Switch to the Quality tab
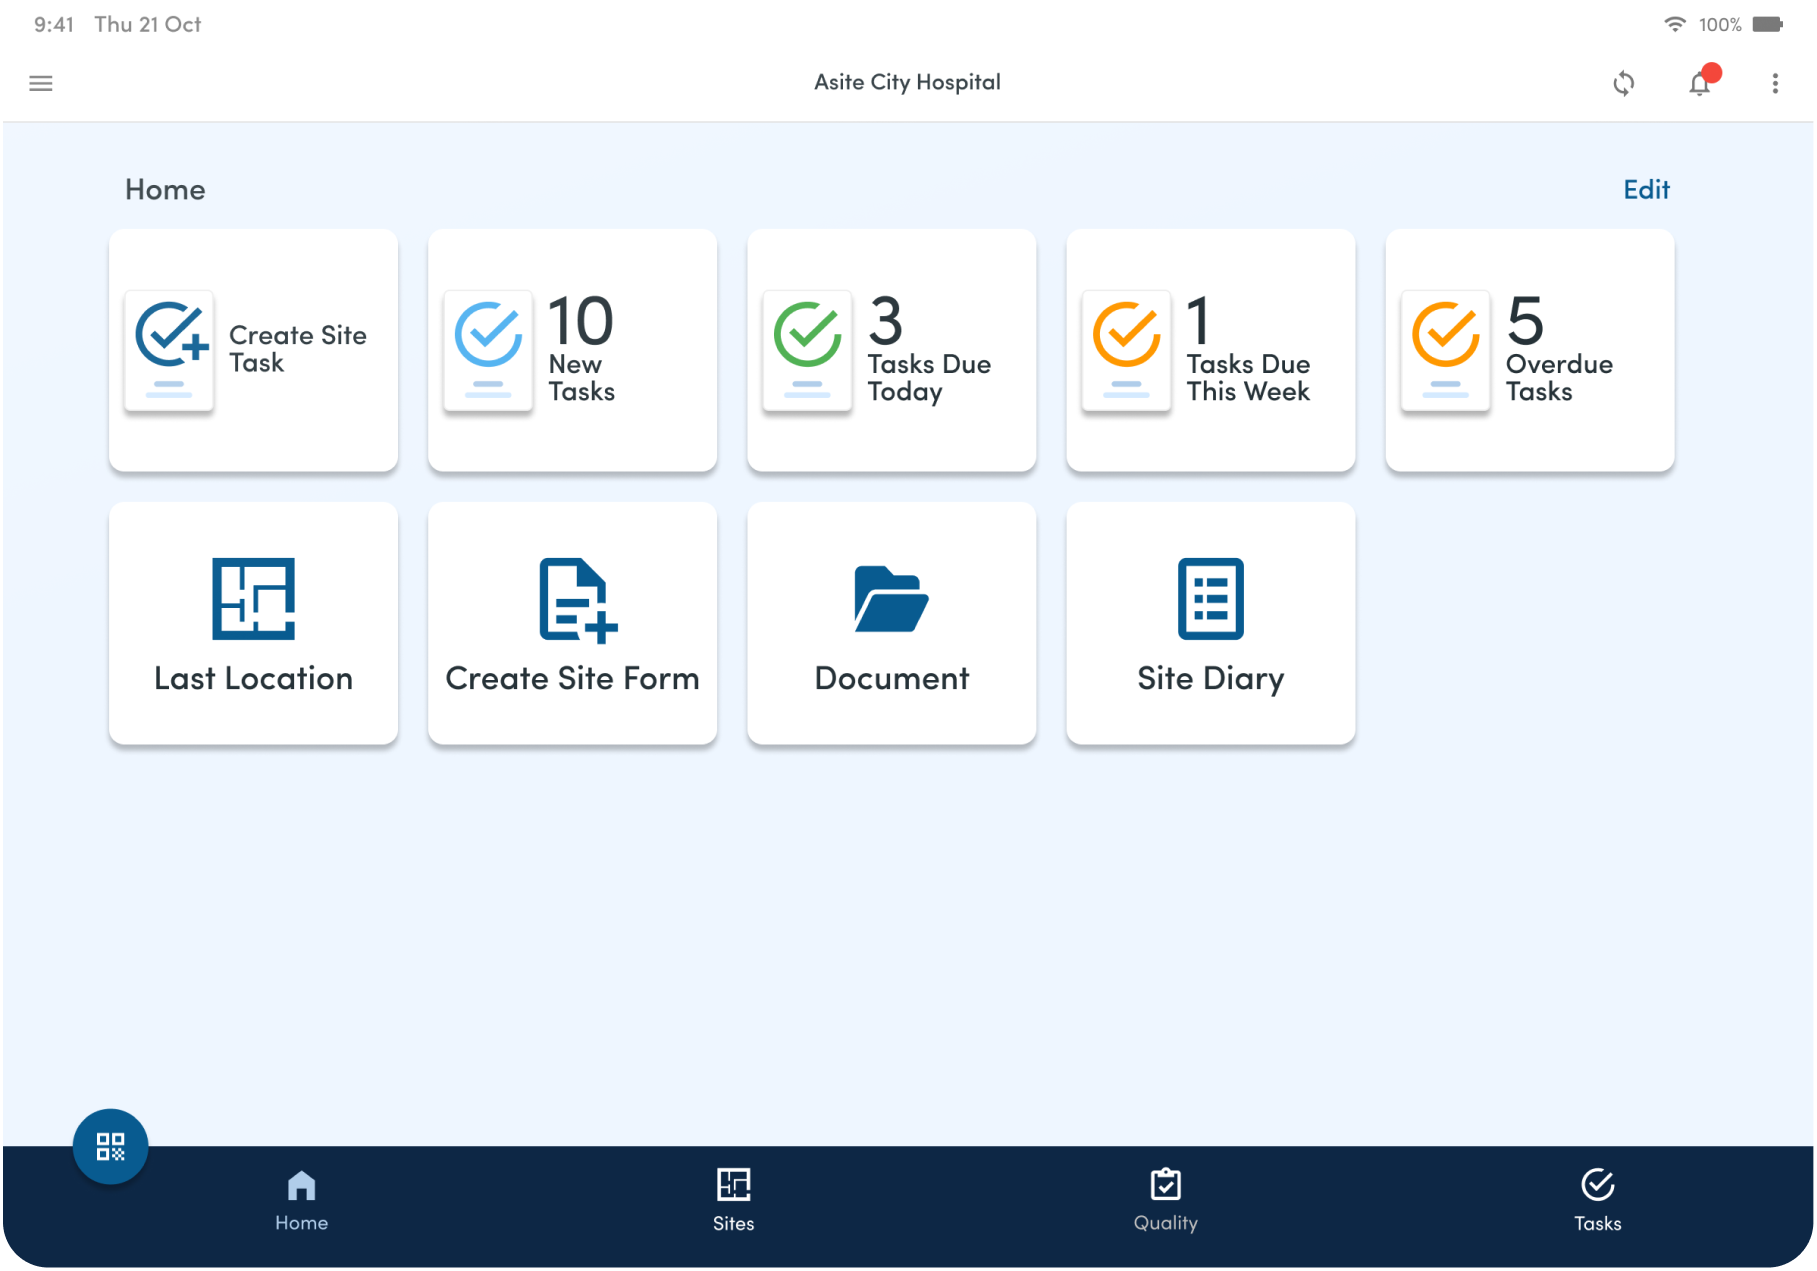The width and height of the screenshot is (1817, 1271). (1164, 1199)
